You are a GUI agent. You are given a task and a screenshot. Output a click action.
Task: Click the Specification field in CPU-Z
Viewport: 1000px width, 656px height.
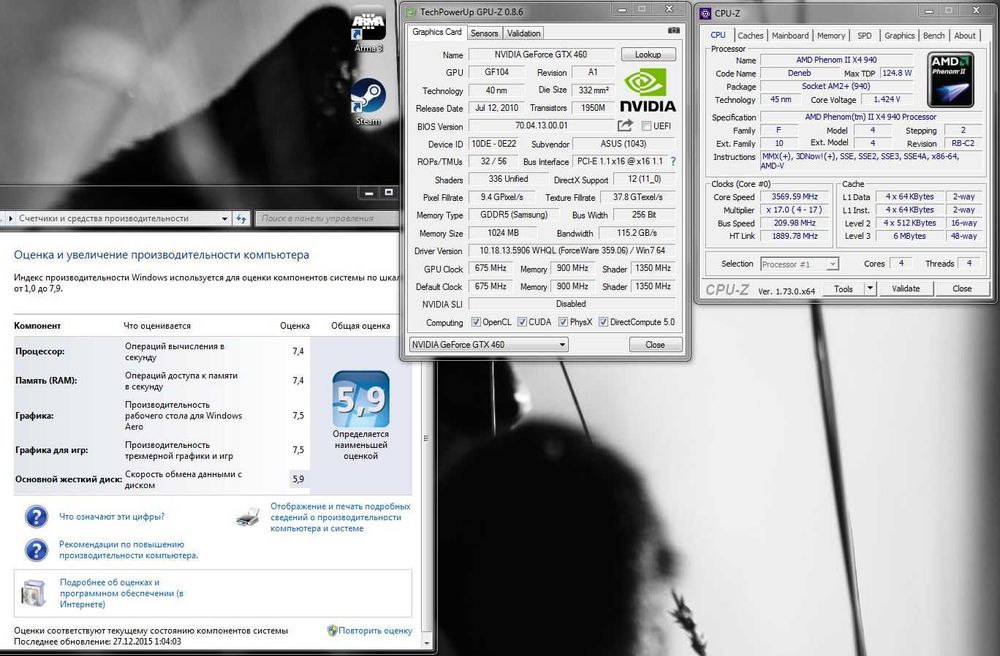[x=871, y=117]
